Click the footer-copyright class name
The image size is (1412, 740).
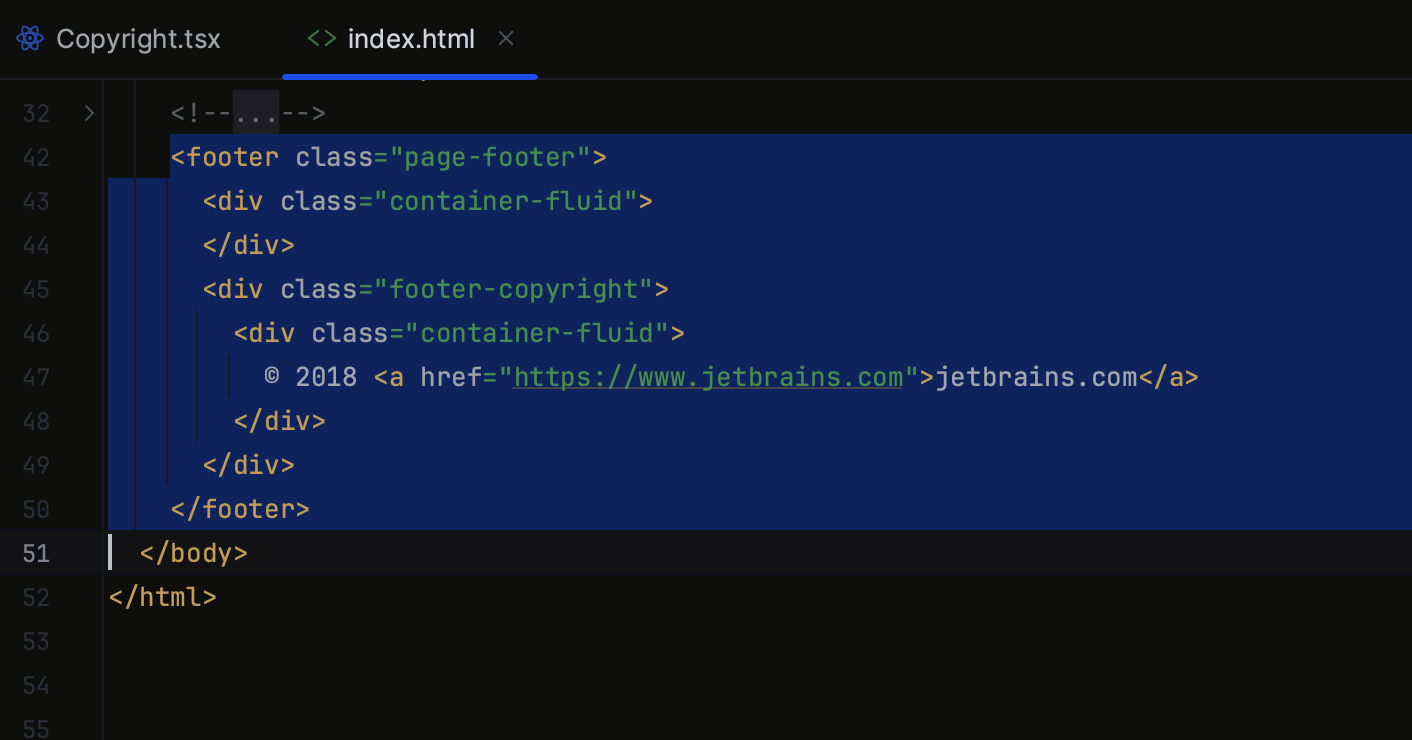click(516, 289)
